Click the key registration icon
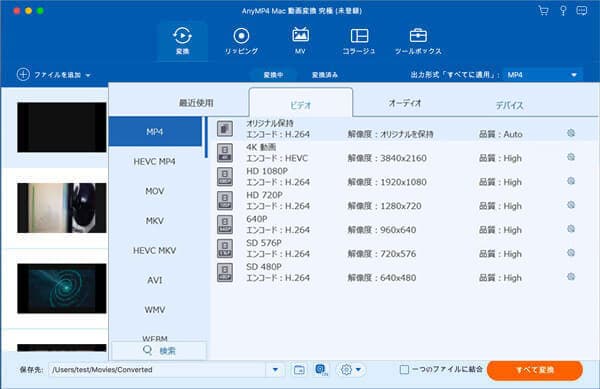 pos(563,11)
